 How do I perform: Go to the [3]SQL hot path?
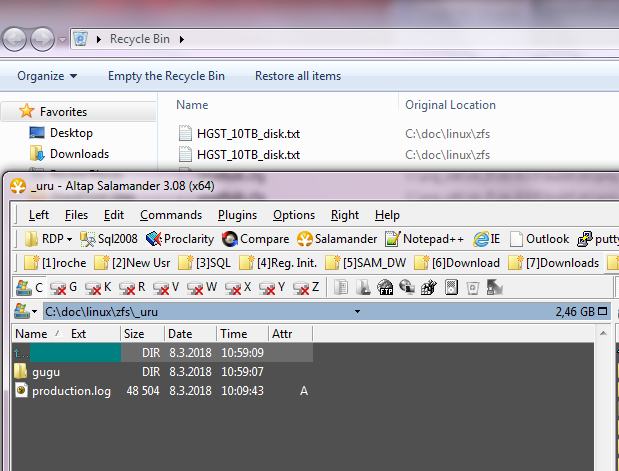pos(204,263)
